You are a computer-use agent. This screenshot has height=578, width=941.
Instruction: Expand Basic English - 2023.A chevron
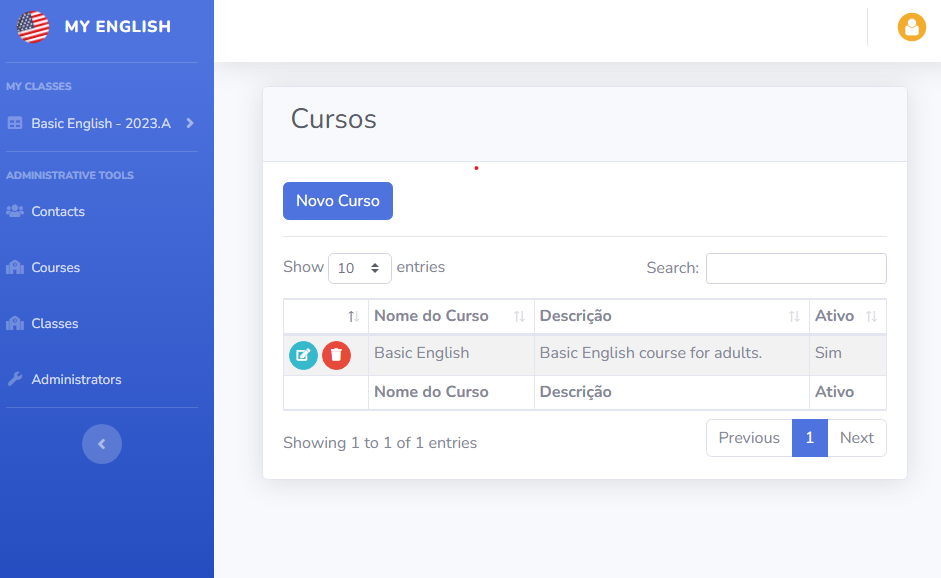[x=190, y=123]
